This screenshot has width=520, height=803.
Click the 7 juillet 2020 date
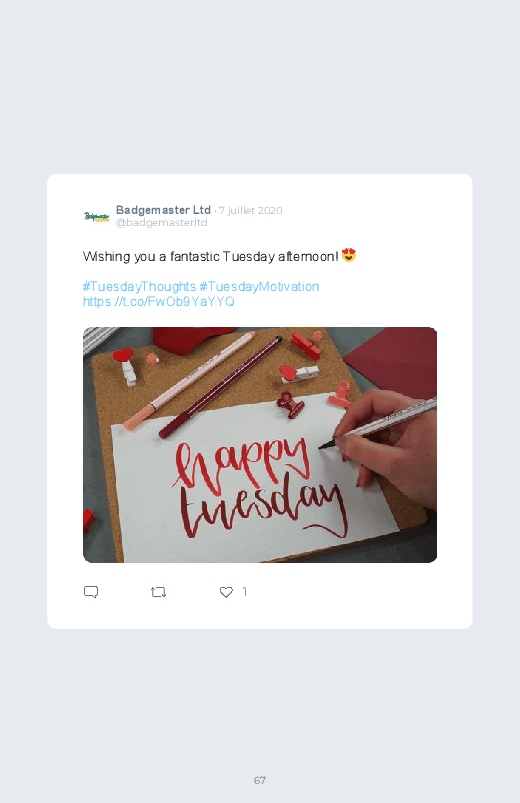coord(251,210)
